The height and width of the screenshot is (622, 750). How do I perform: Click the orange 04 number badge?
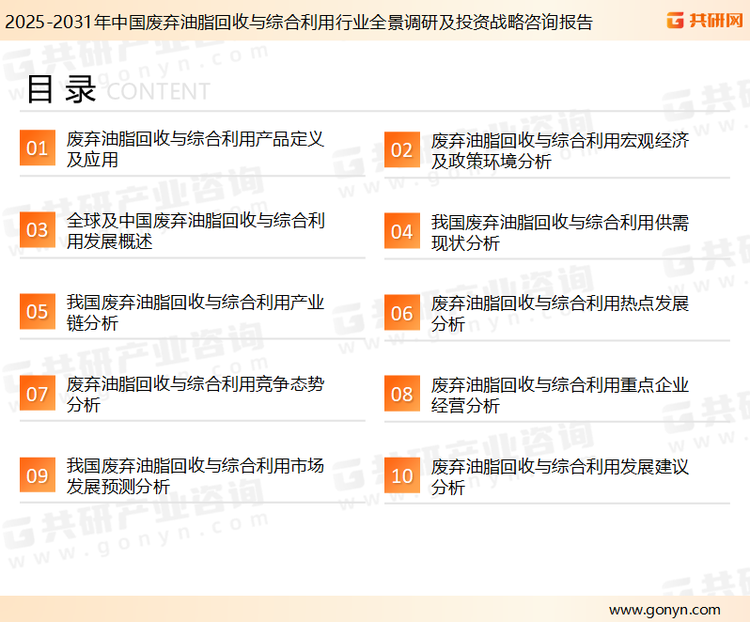(x=402, y=232)
